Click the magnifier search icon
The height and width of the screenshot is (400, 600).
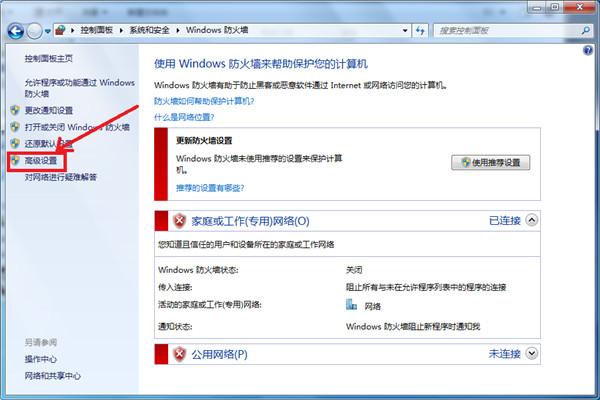pos(585,30)
